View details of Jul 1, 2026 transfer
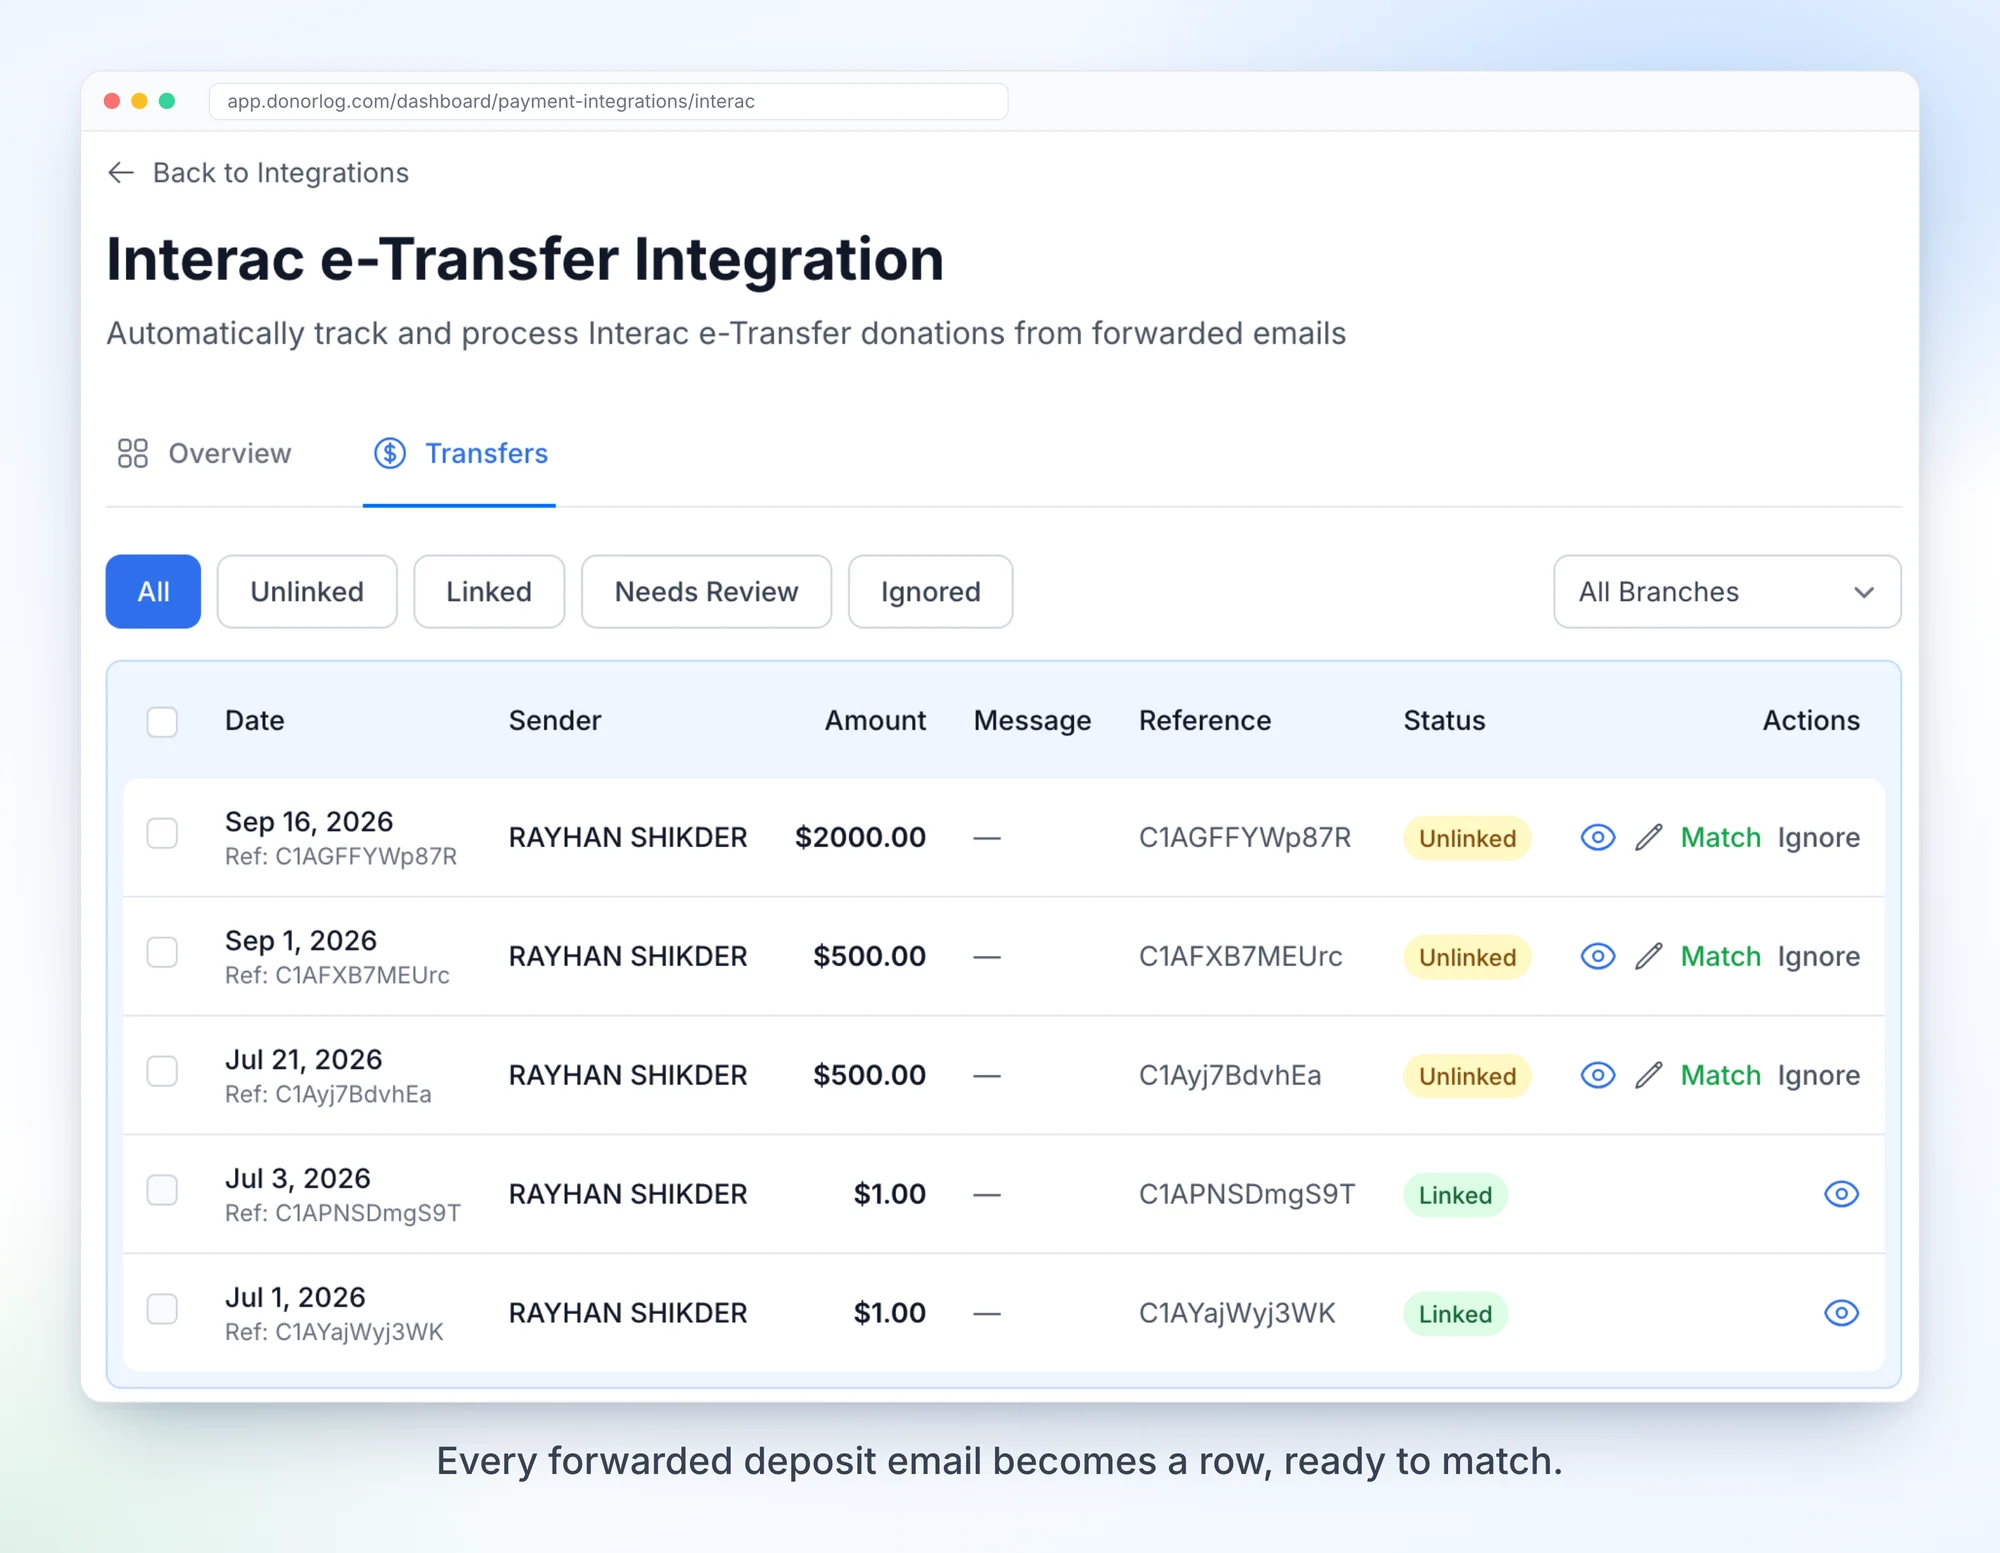 click(x=1841, y=1313)
